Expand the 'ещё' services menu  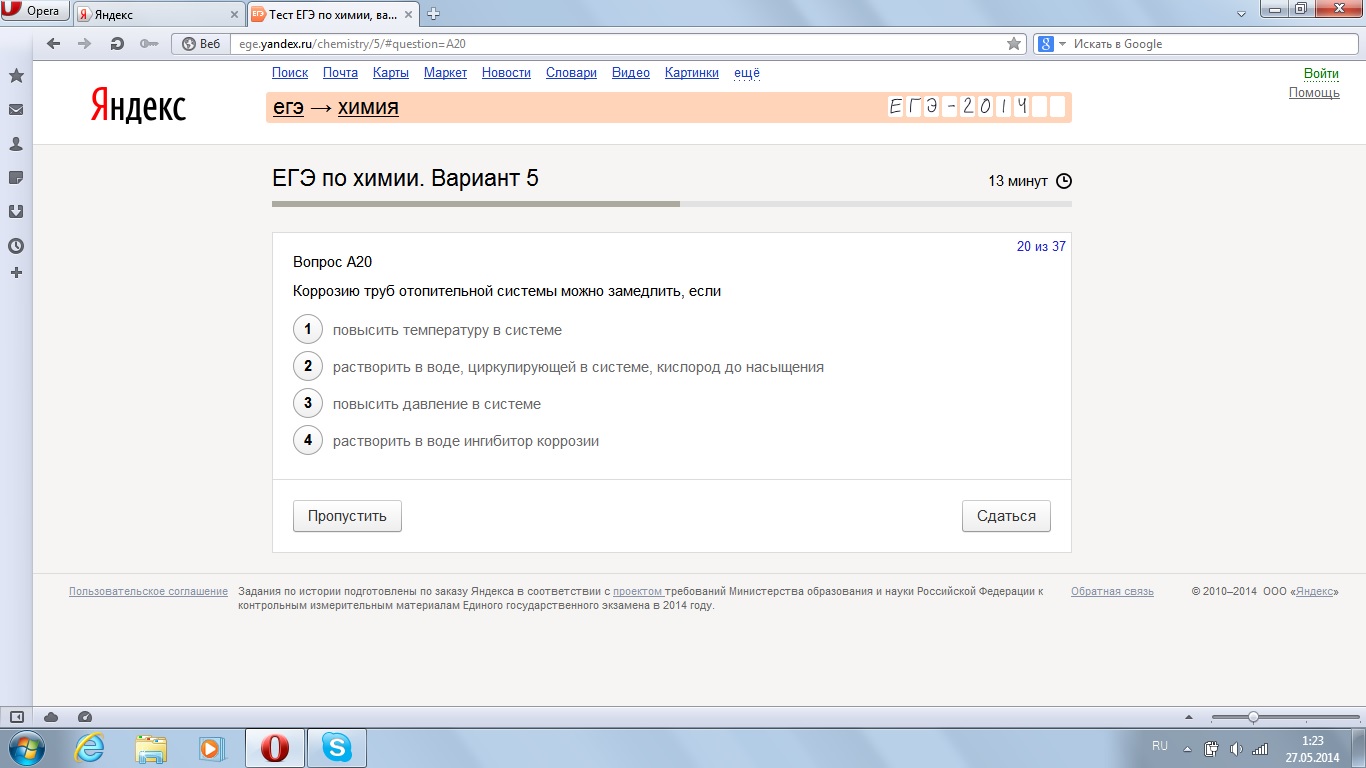pyautogui.click(x=747, y=73)
